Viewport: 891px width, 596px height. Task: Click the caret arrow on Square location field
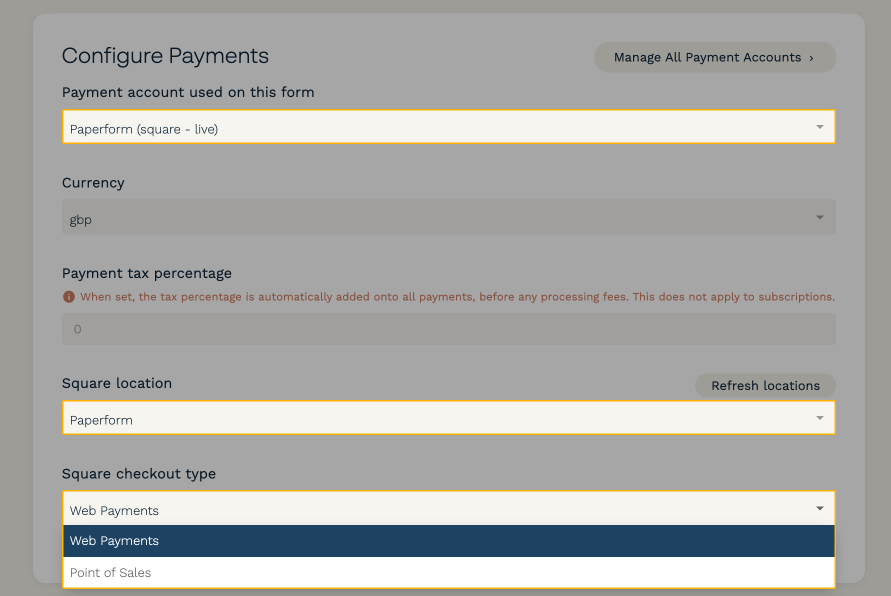[x=819, y=418]
